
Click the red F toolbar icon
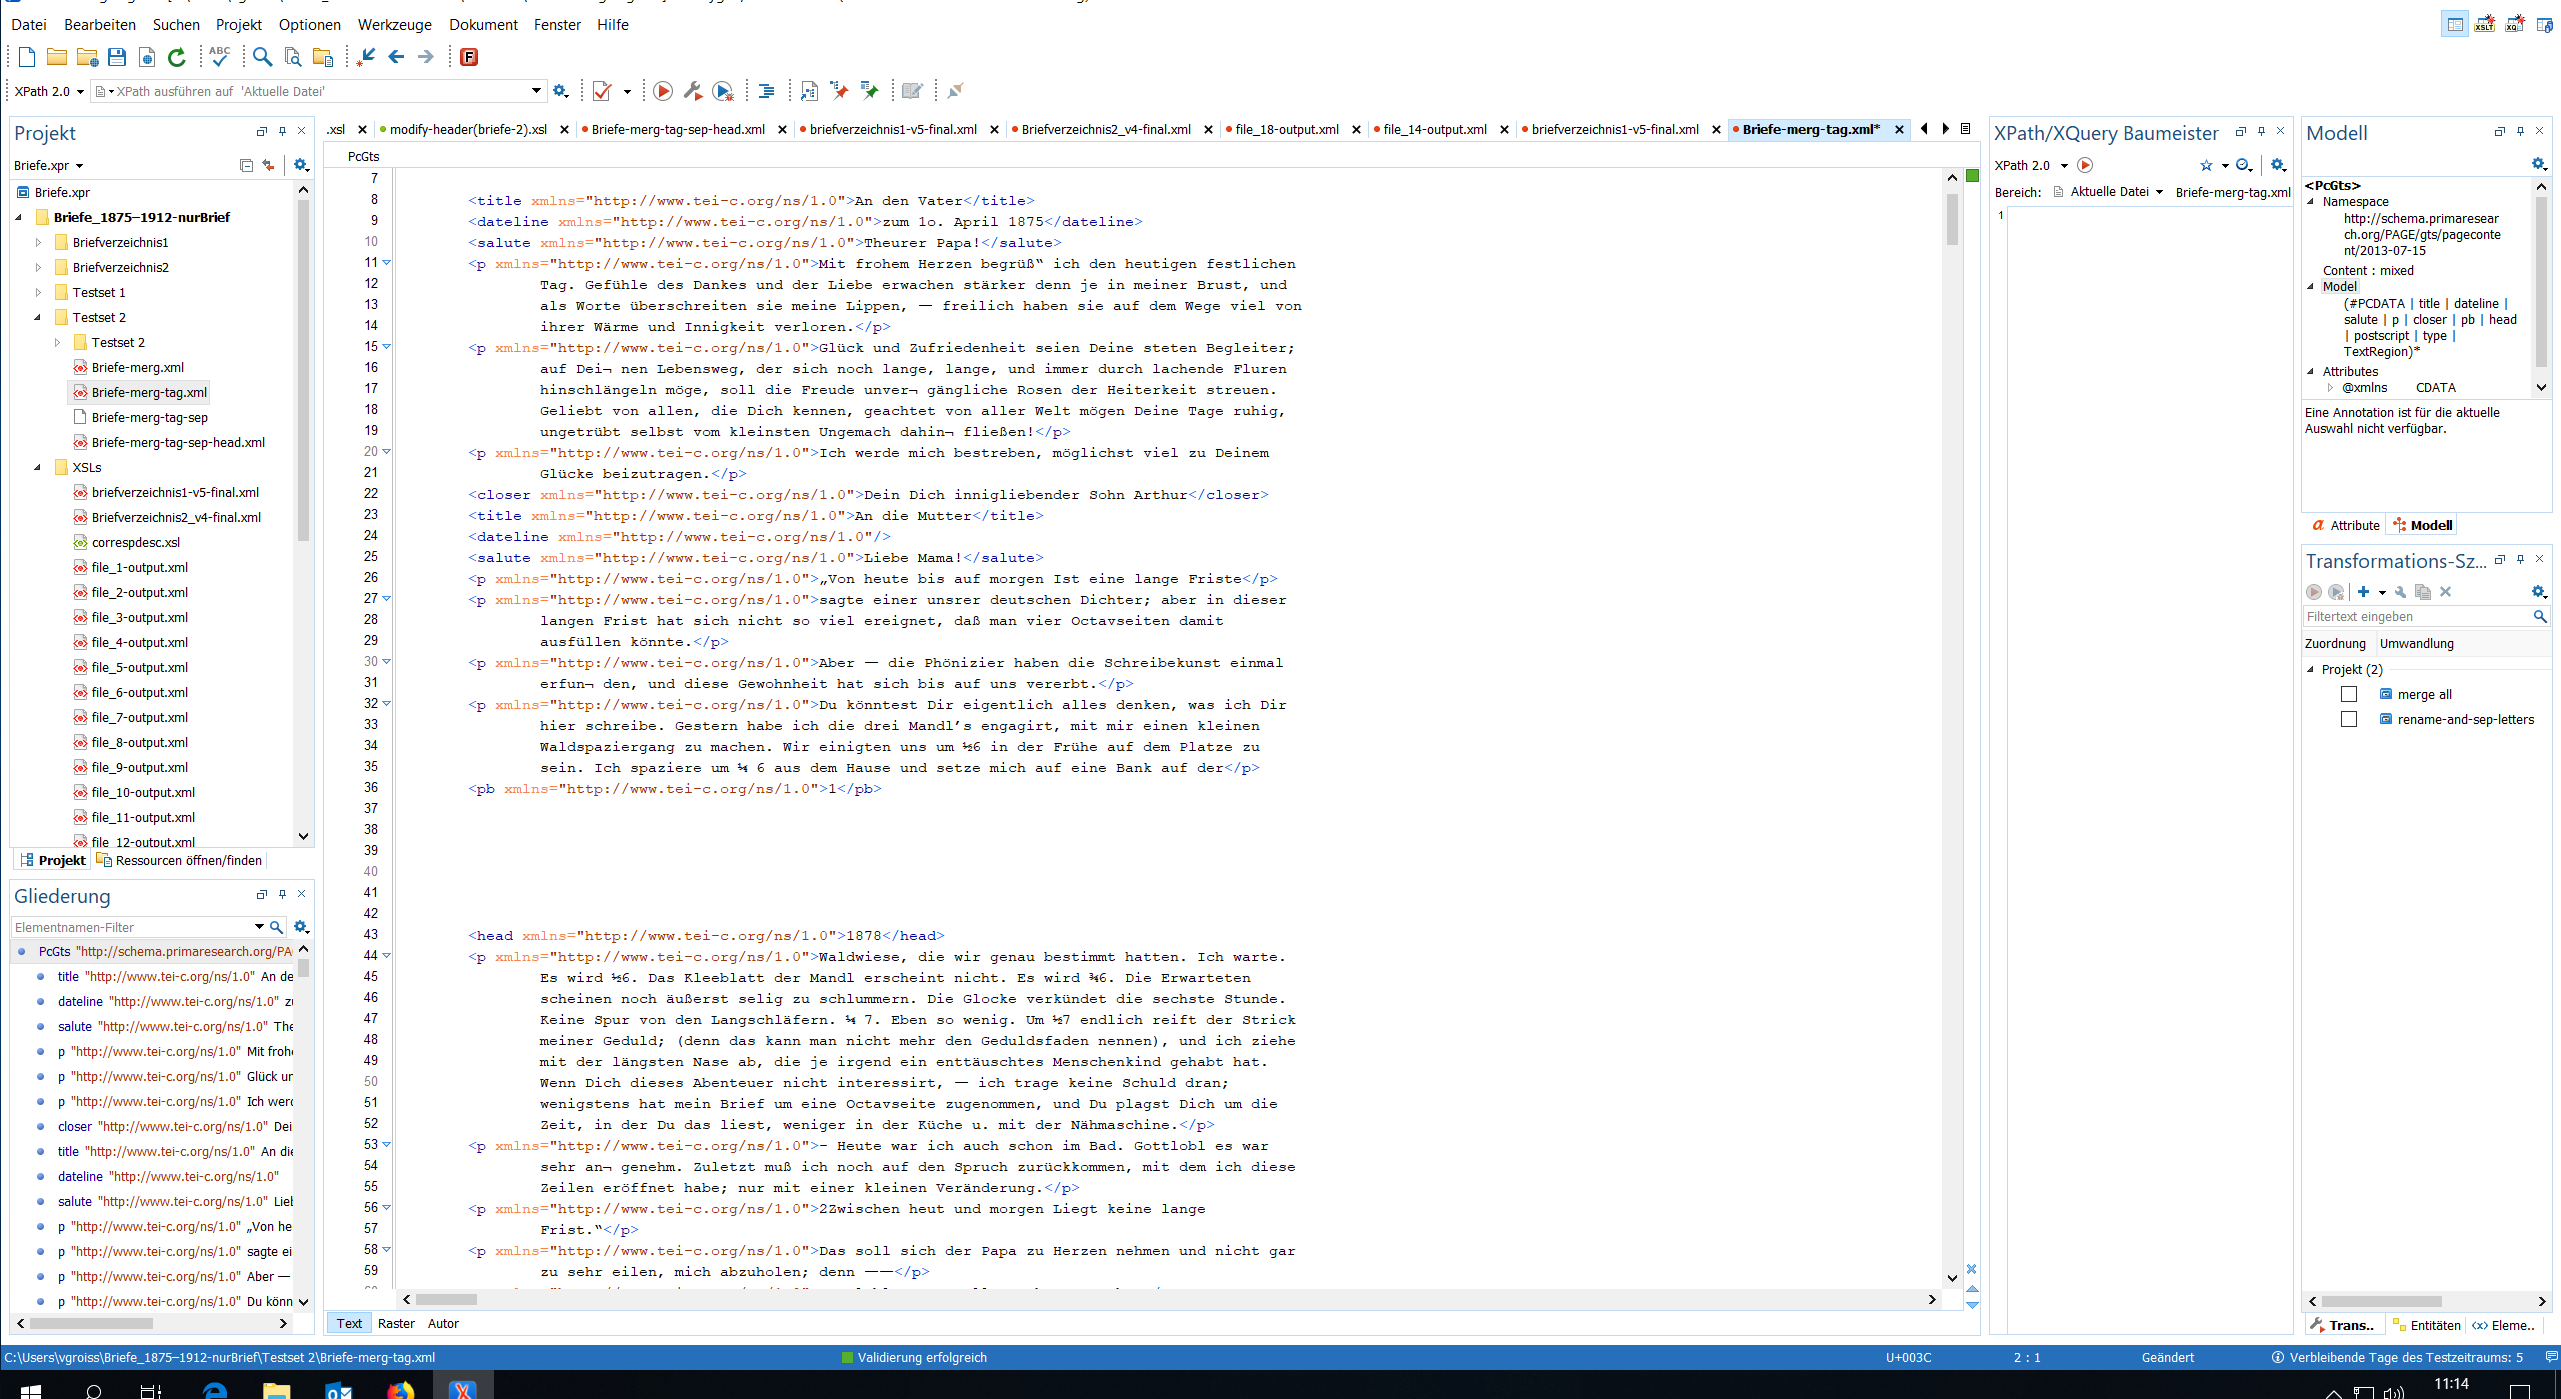click(x=469, y=57)
